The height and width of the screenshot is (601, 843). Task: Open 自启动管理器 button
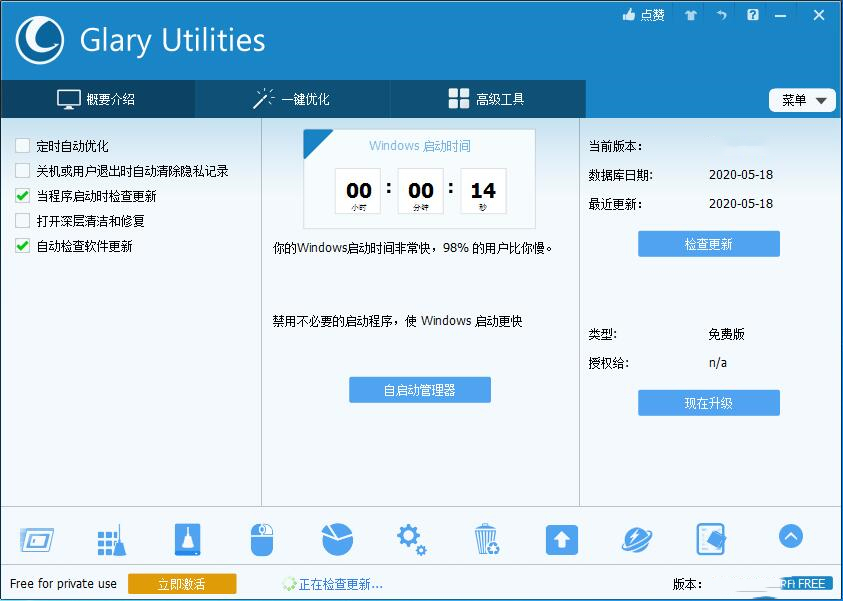pos(420,390)
